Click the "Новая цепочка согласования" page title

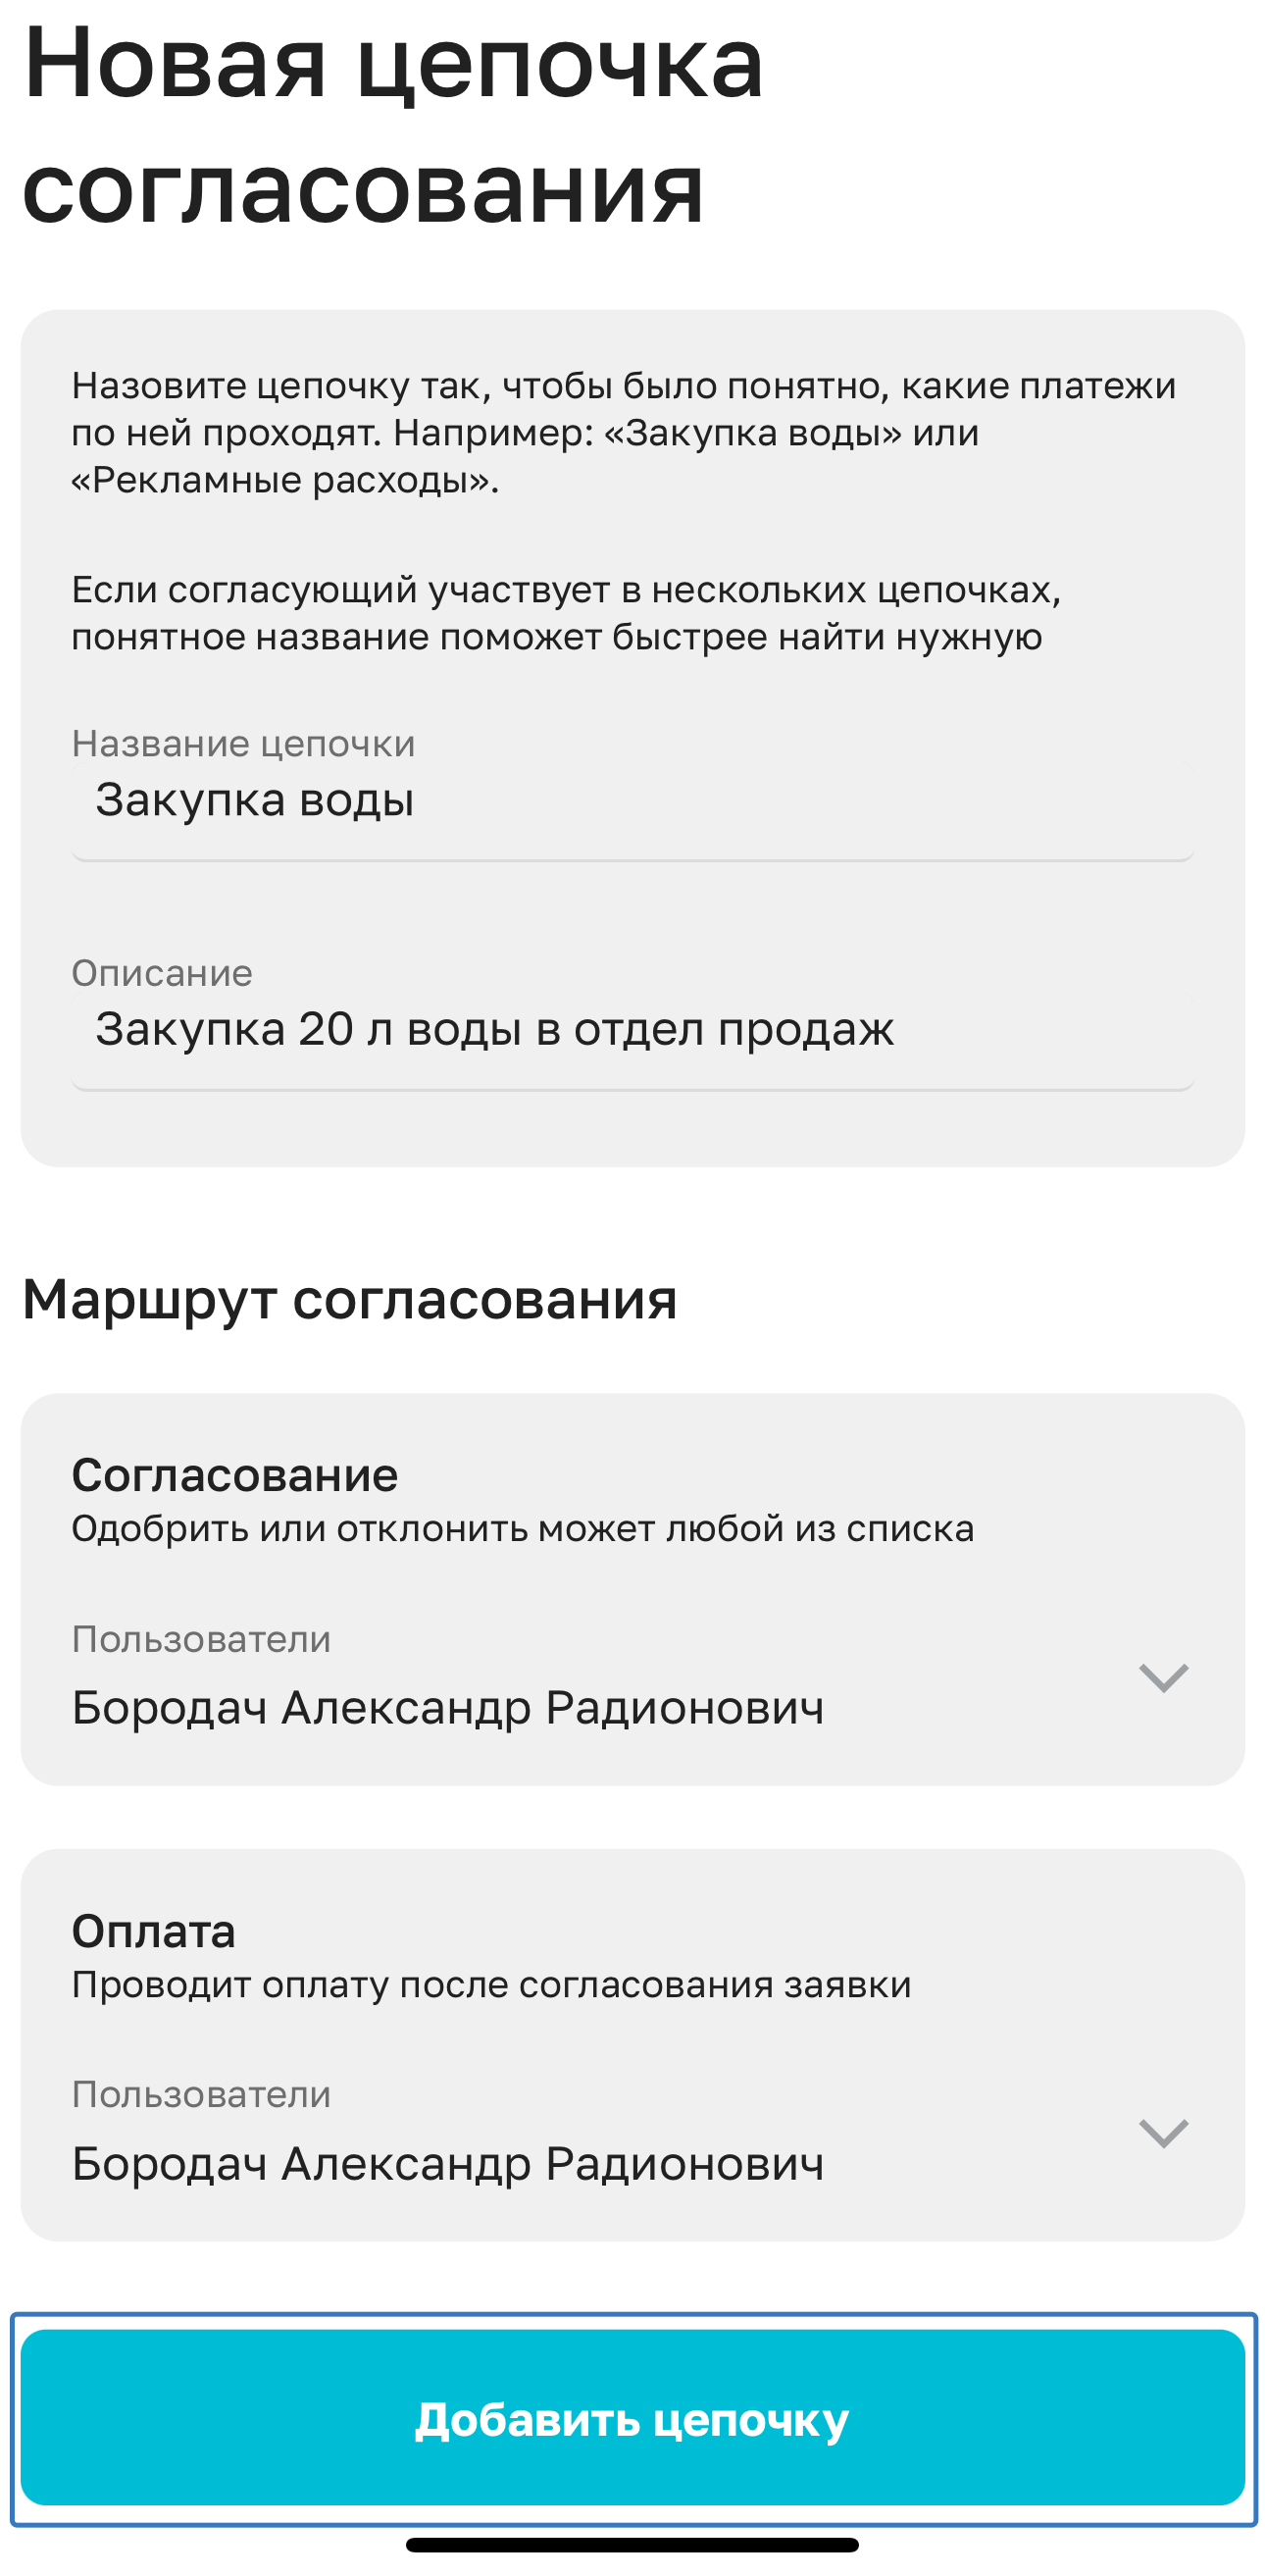tap(392, 125)
